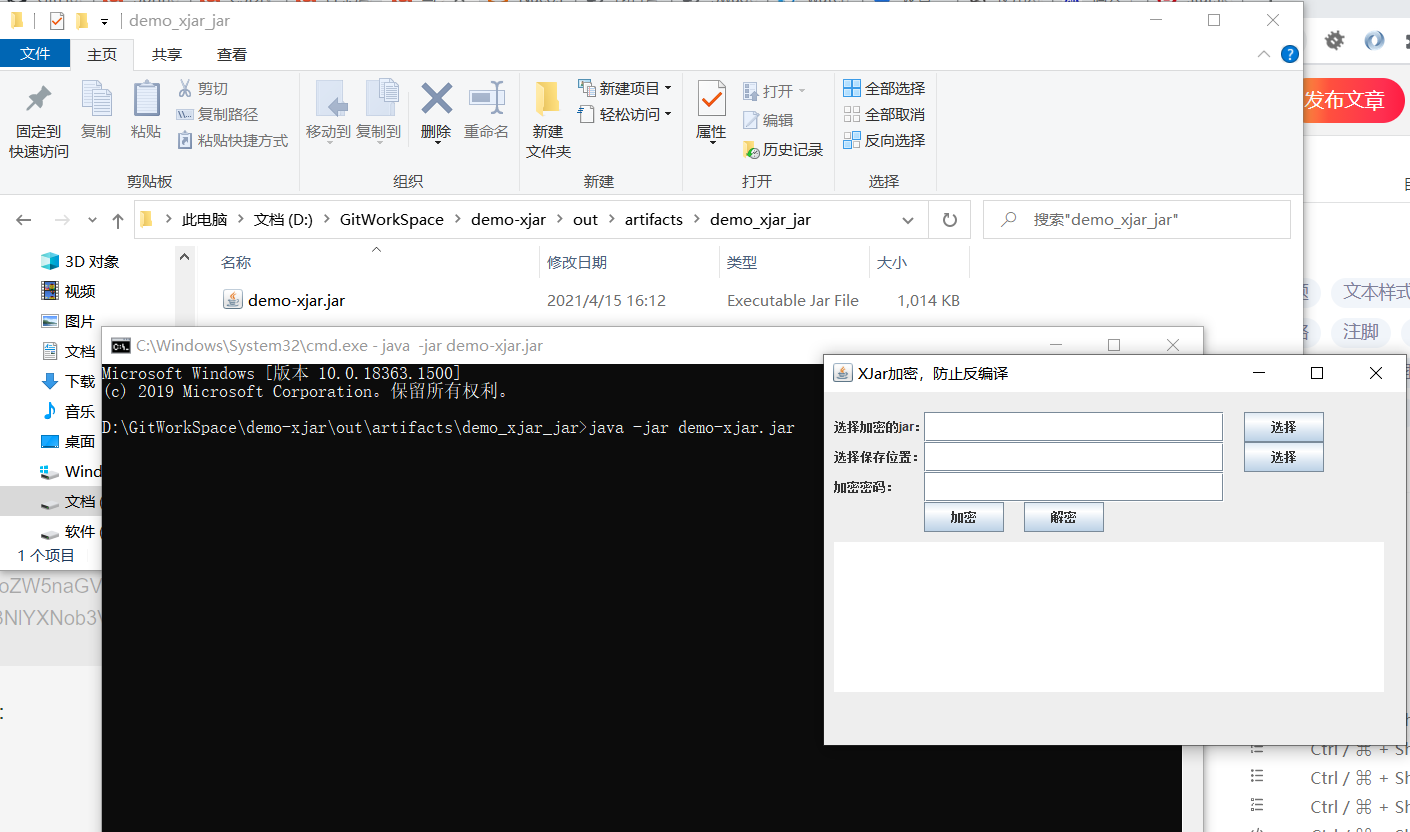This screenshot has width=1410, height=832.
Task: Click the first 选择 button for the jar file
Action: 1284,427
